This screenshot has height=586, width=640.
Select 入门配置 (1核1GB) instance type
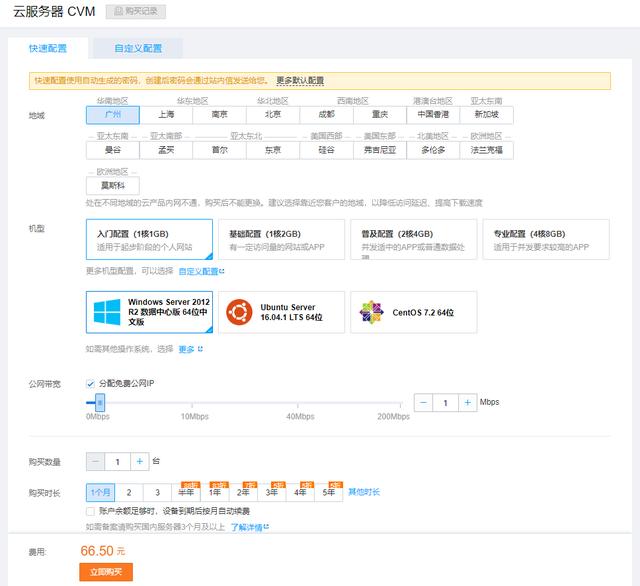pos(149,240)
